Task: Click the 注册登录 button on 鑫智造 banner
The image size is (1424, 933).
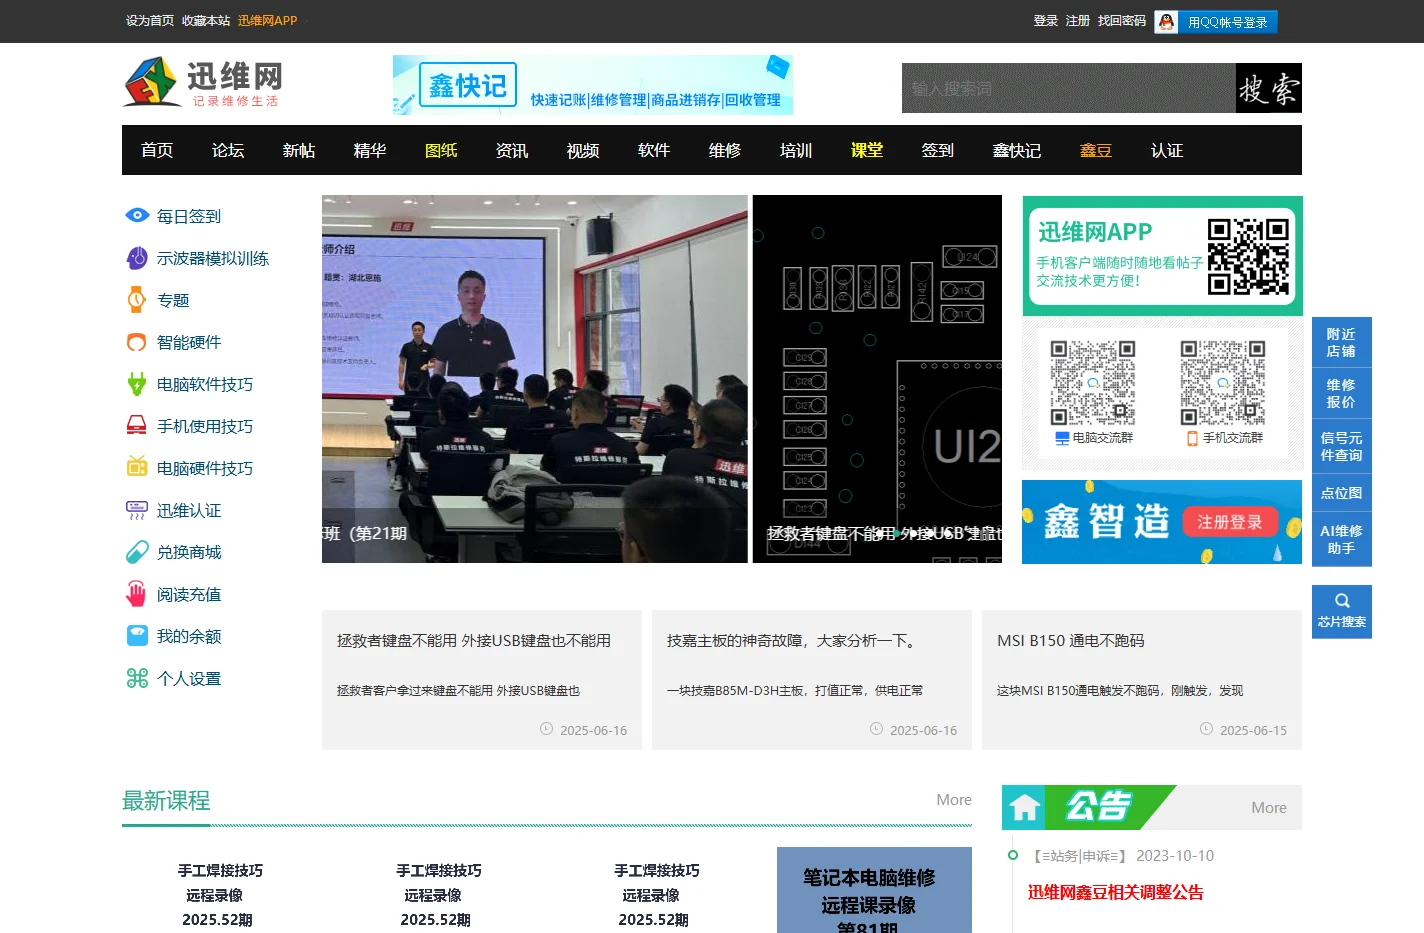Action: 1229,521
